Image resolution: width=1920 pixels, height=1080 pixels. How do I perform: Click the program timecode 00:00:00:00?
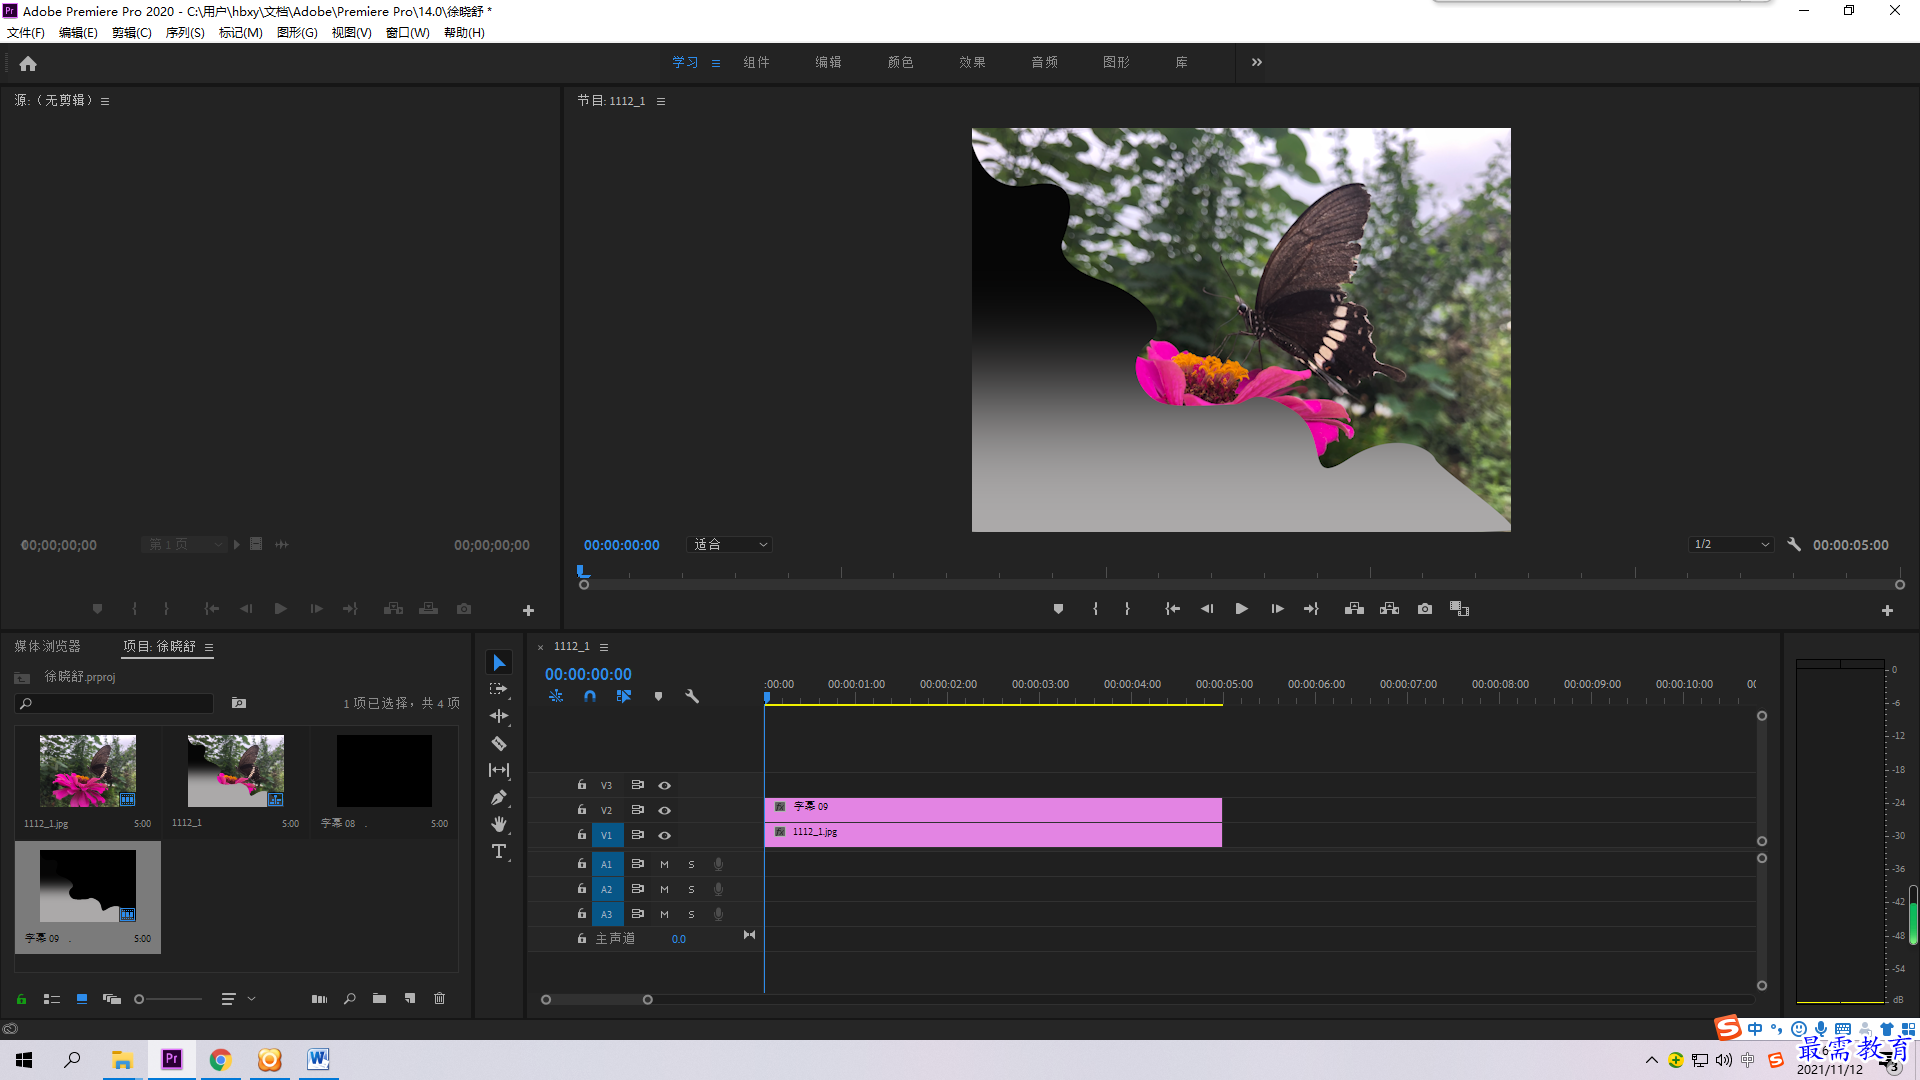coord(621,545)
